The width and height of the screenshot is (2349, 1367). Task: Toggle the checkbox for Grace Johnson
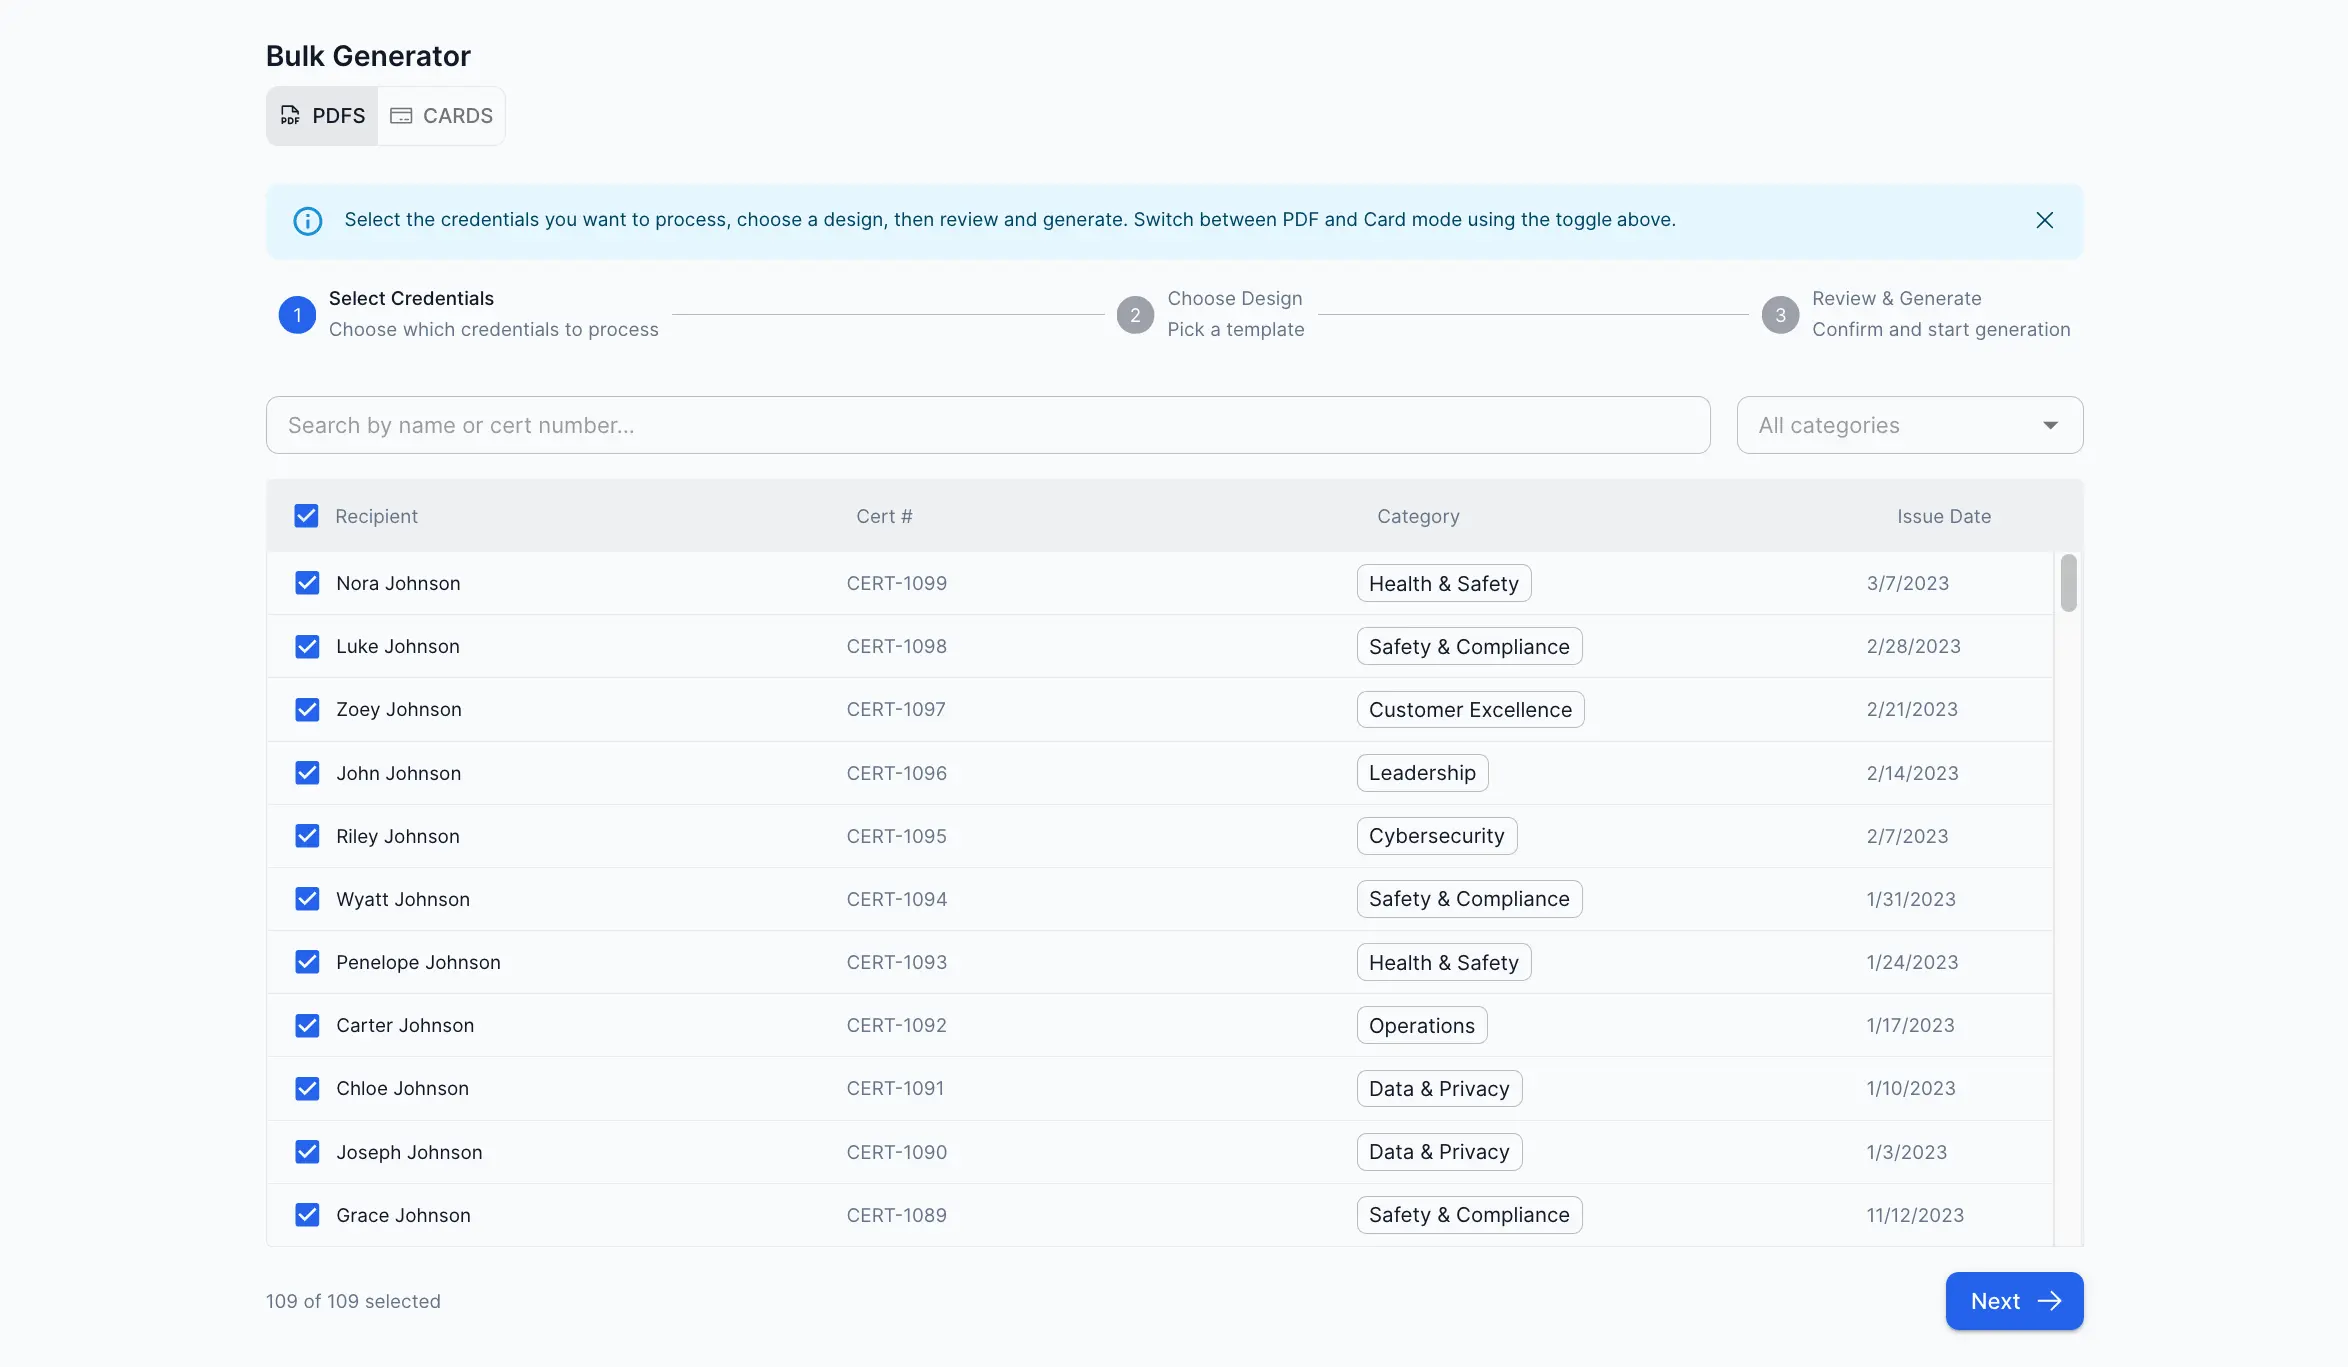tap(307, 1215)
